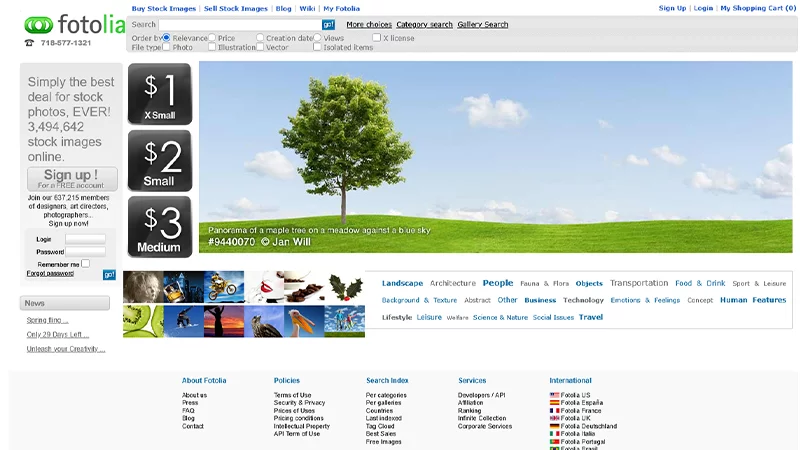The width and height of the screenshot is (800, 450).
Task: Select the $1 X Small price badge
Action: click(x=159, y=95)
